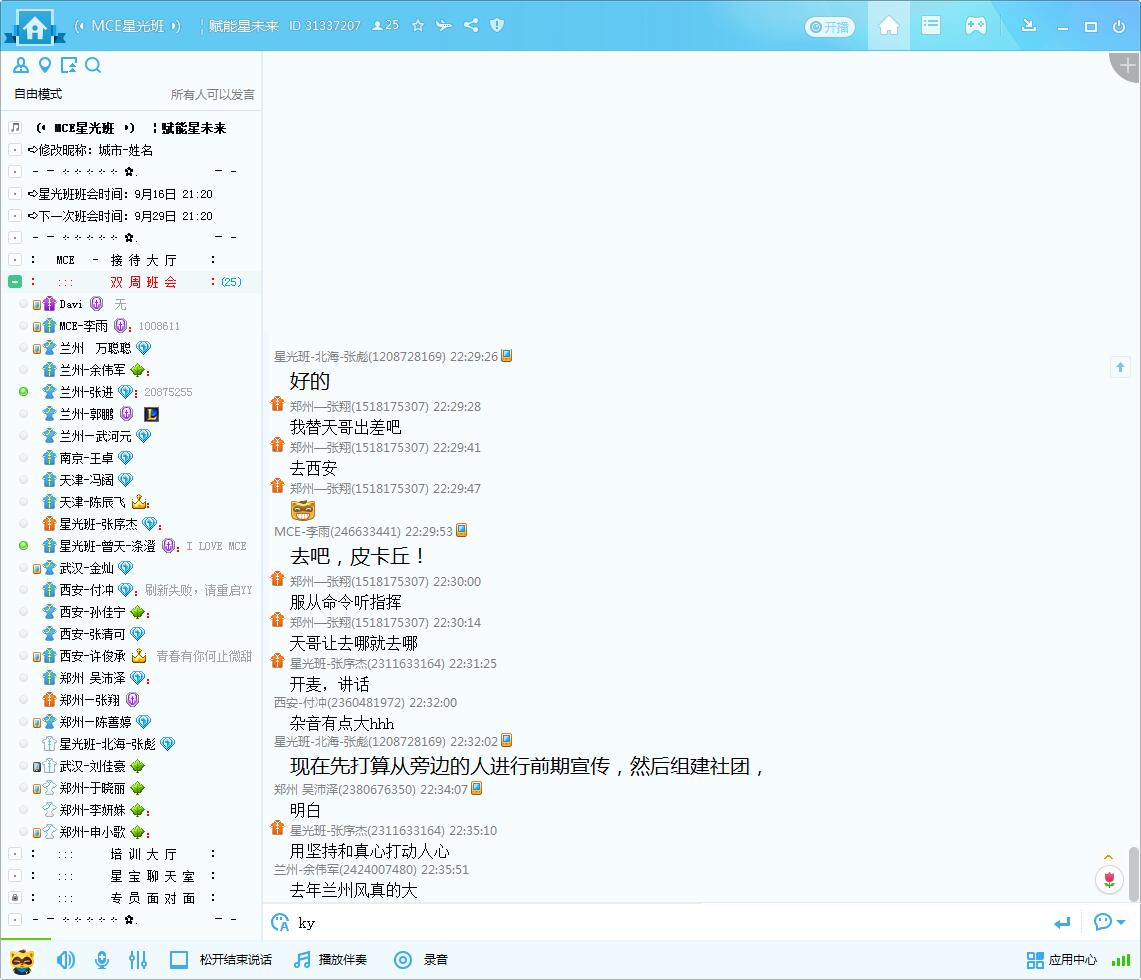
Task: Open the 自由模式 speaking mode selector
Action: point(38,94)
